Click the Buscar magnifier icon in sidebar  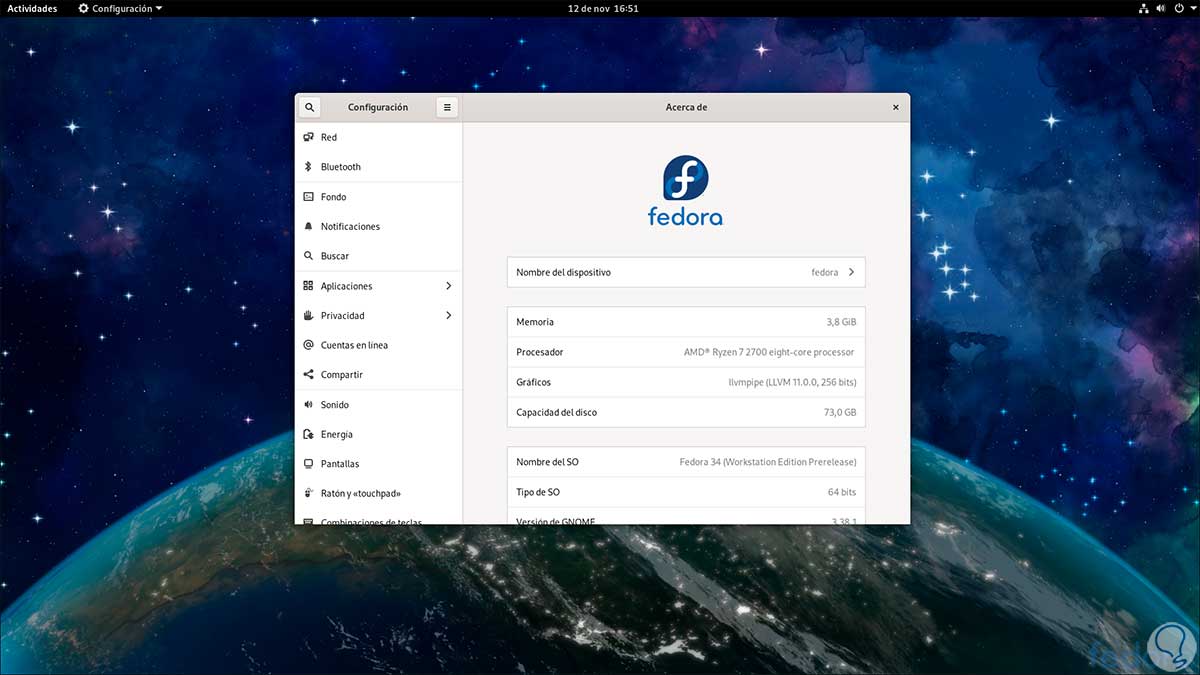309,256
